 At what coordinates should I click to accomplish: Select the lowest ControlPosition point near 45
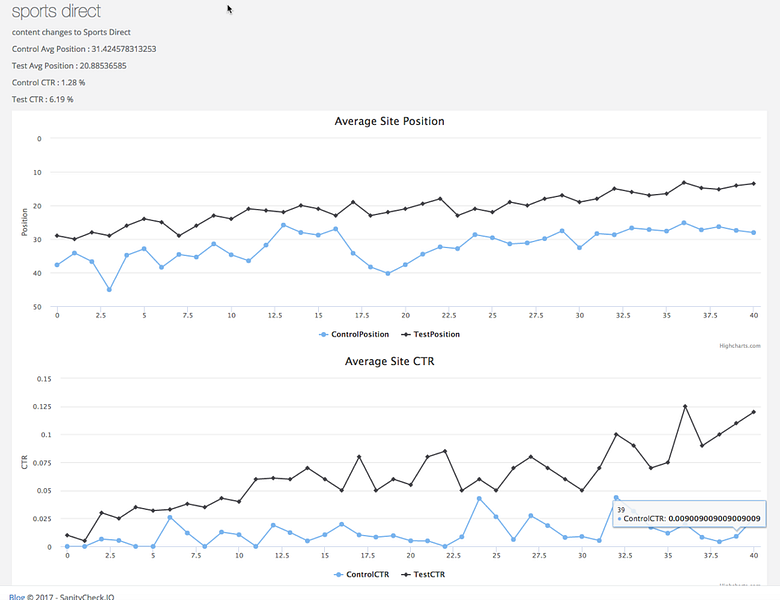click(109, 290)
